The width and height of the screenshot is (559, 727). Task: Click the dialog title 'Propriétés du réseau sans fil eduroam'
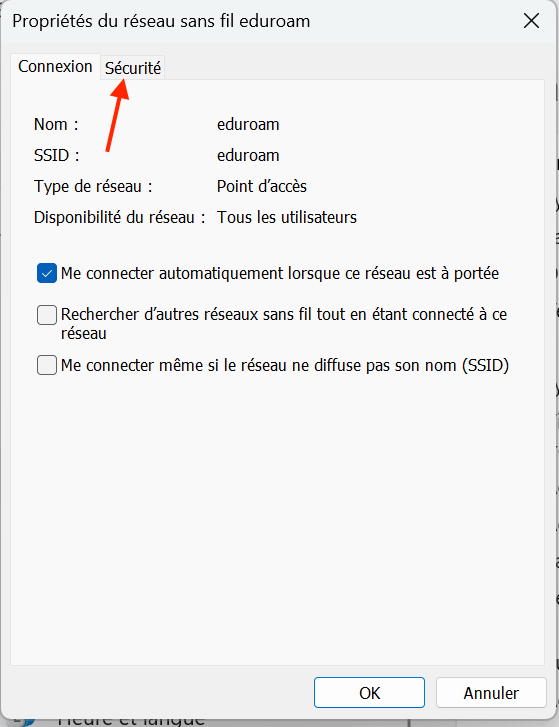point(161,21)
